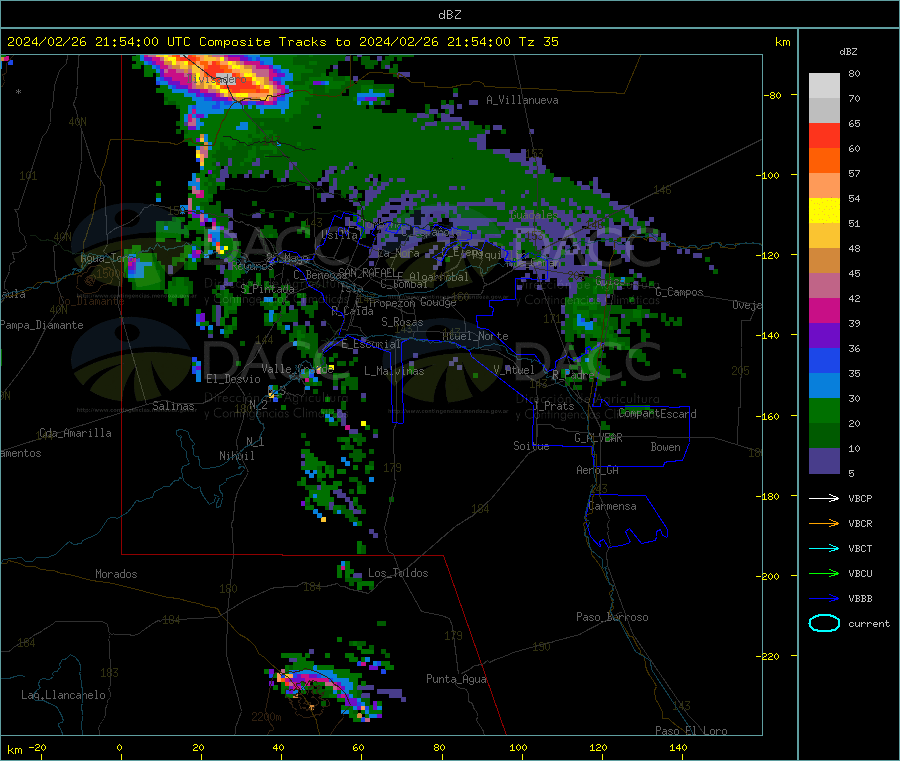Click the 'G_ALVEAR' map label
The image size is (900, 761).
[x=598, y=438]
